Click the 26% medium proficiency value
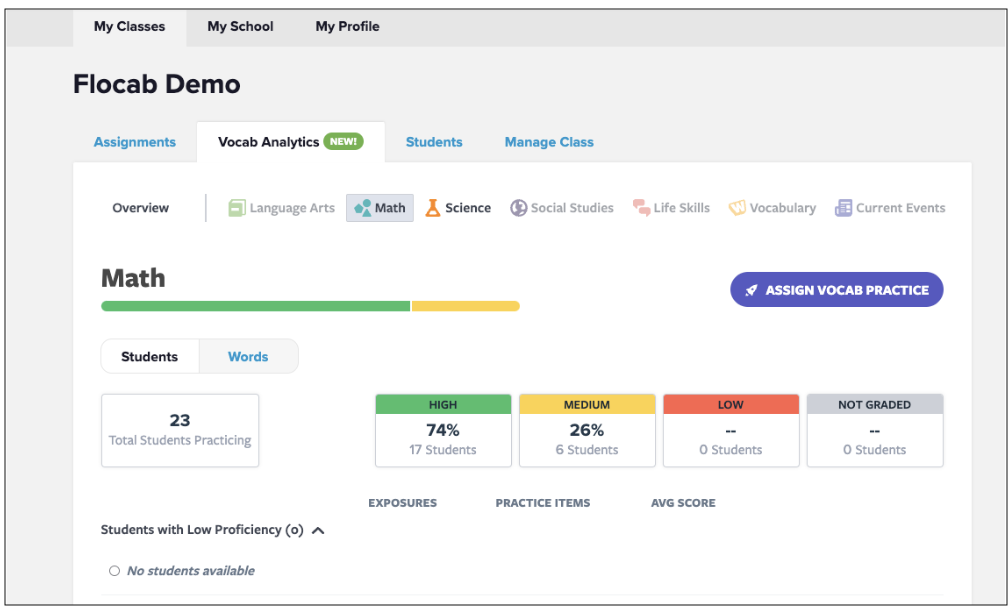The width and height of the screenshot is (1008, 614). click(587, 429)
